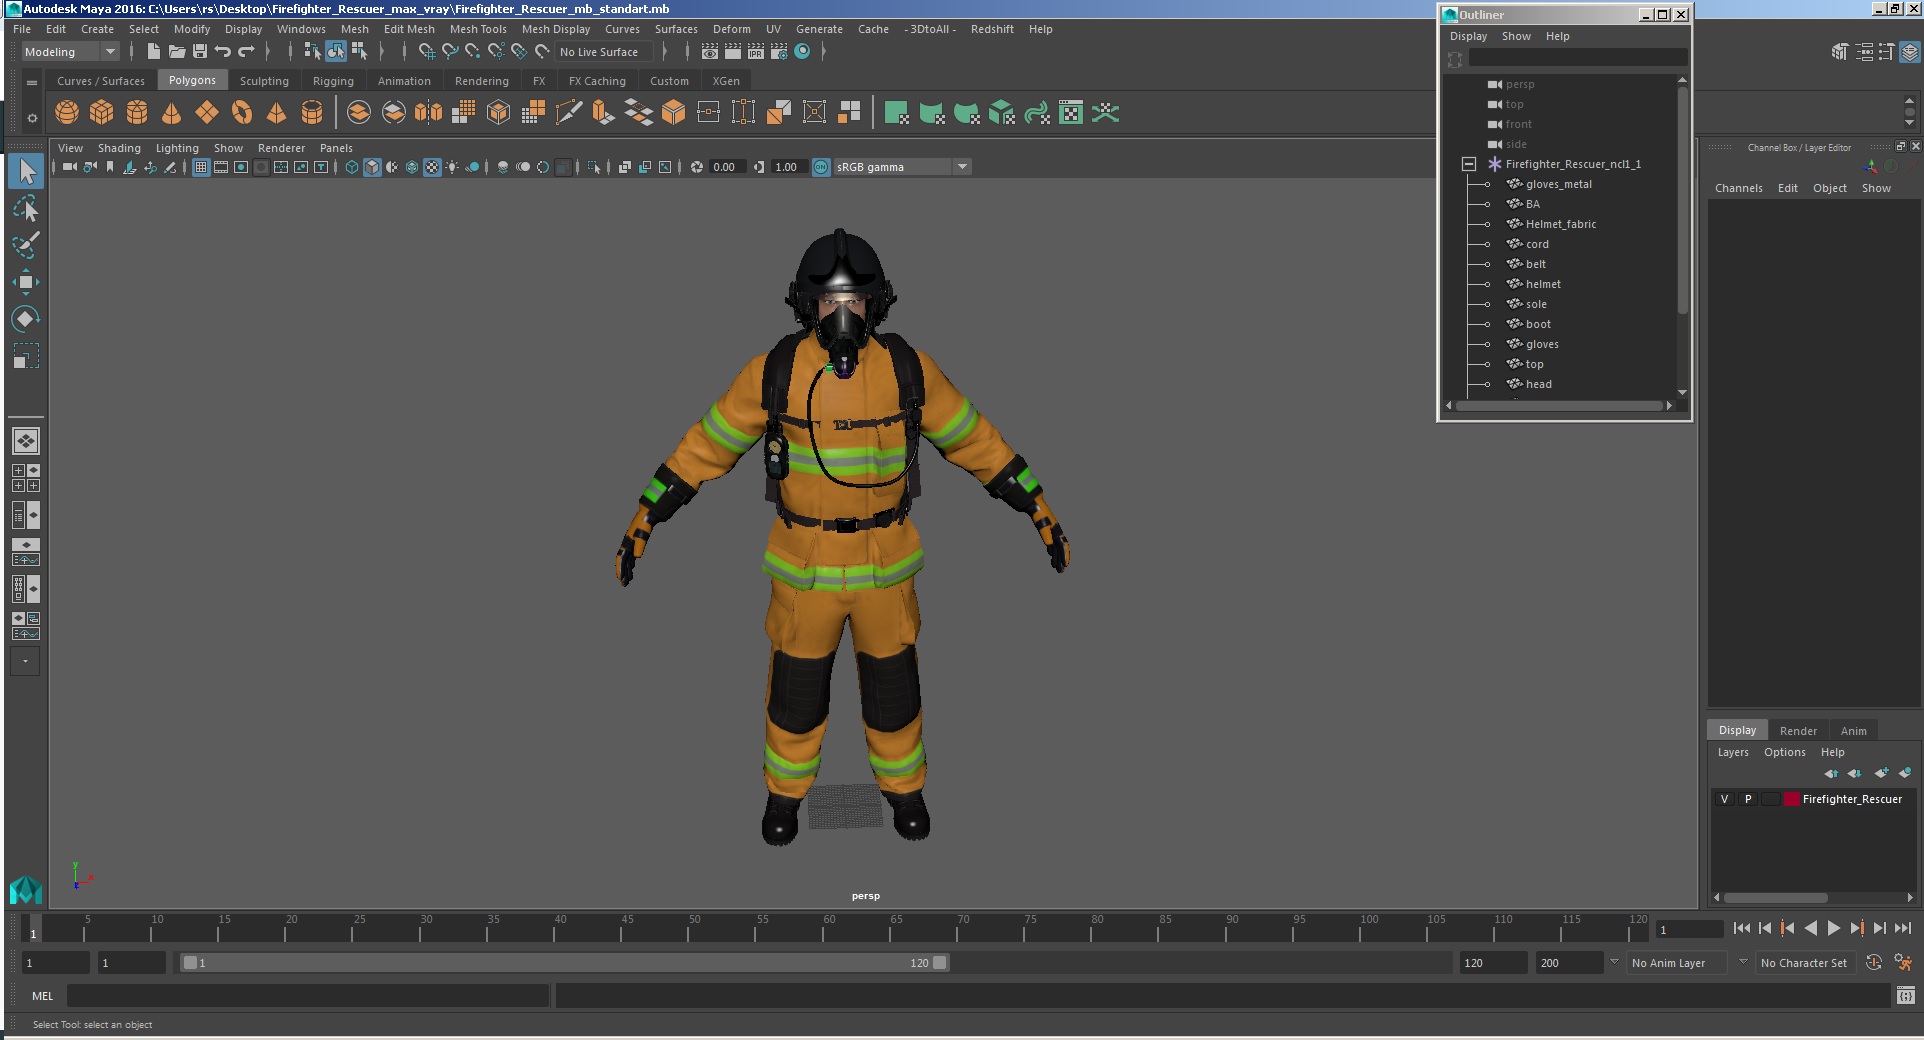Activate the Move tool
The width and height of the screenshot is (1924, 1040).
coord(26,282)
